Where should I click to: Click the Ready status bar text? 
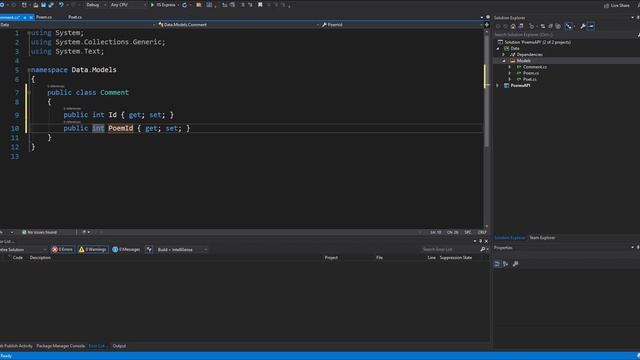tap(6, 356)
